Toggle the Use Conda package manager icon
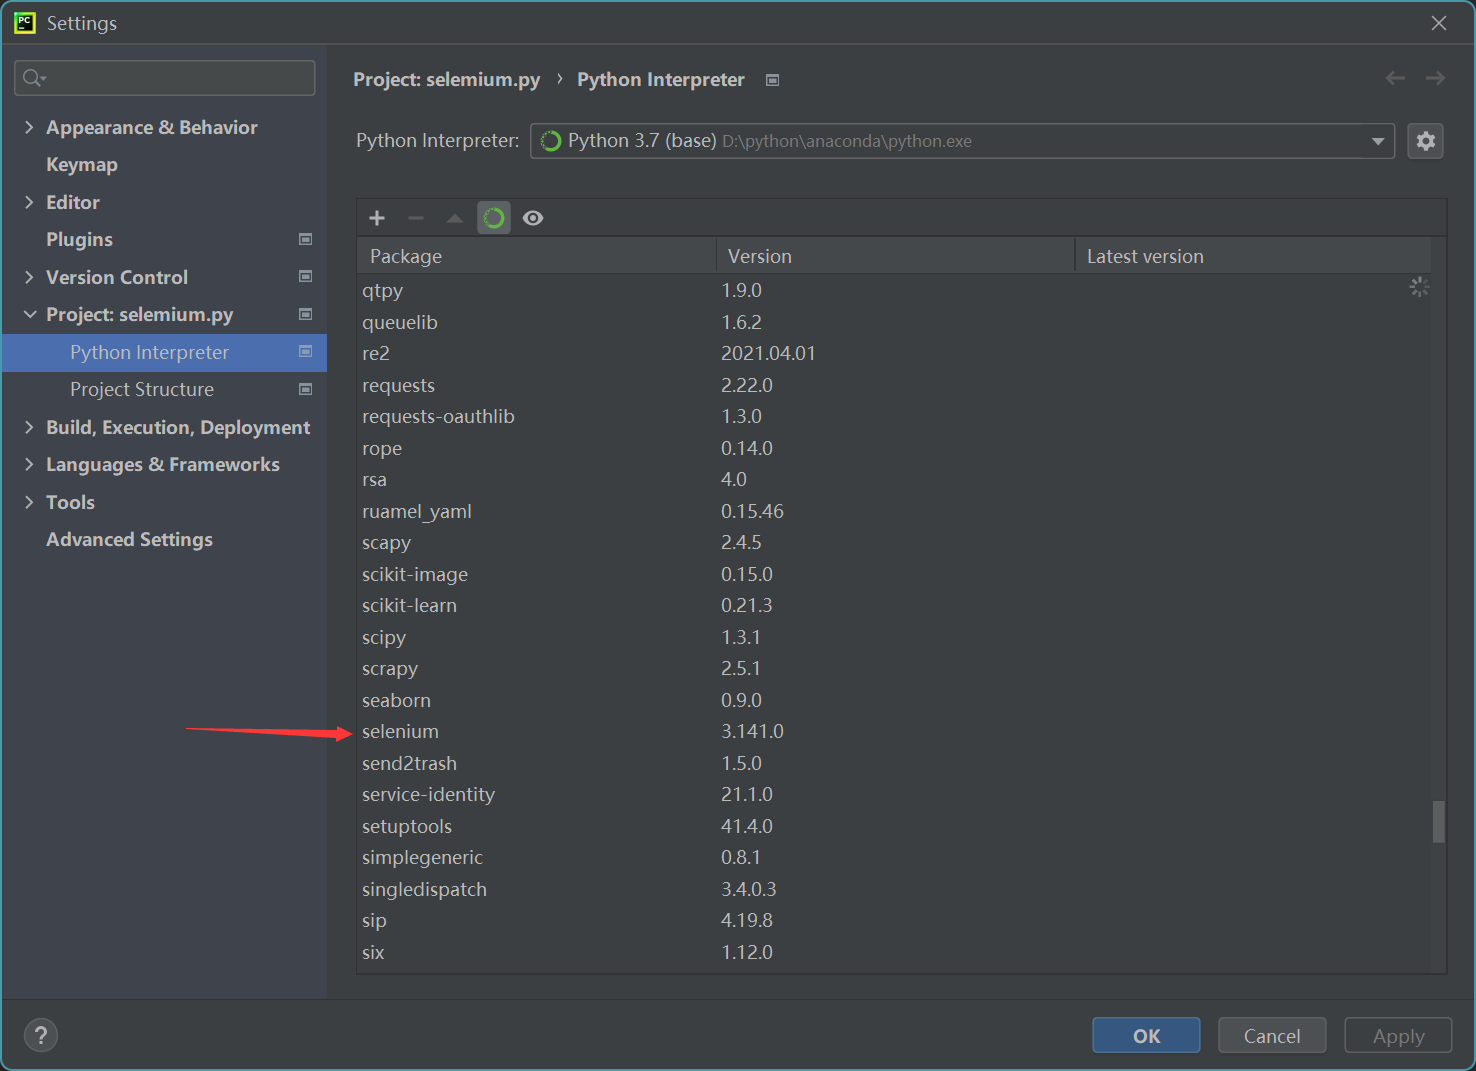 point(494,218)
